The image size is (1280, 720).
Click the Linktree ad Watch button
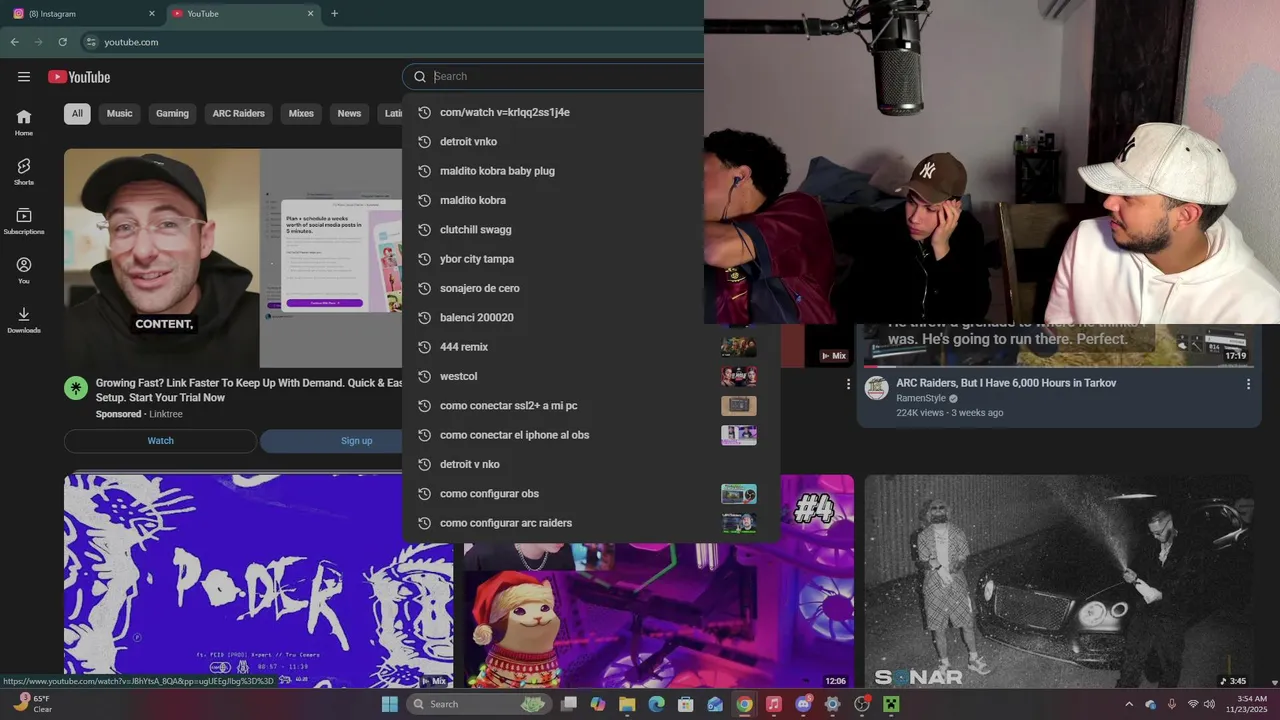tap(160, 441)
